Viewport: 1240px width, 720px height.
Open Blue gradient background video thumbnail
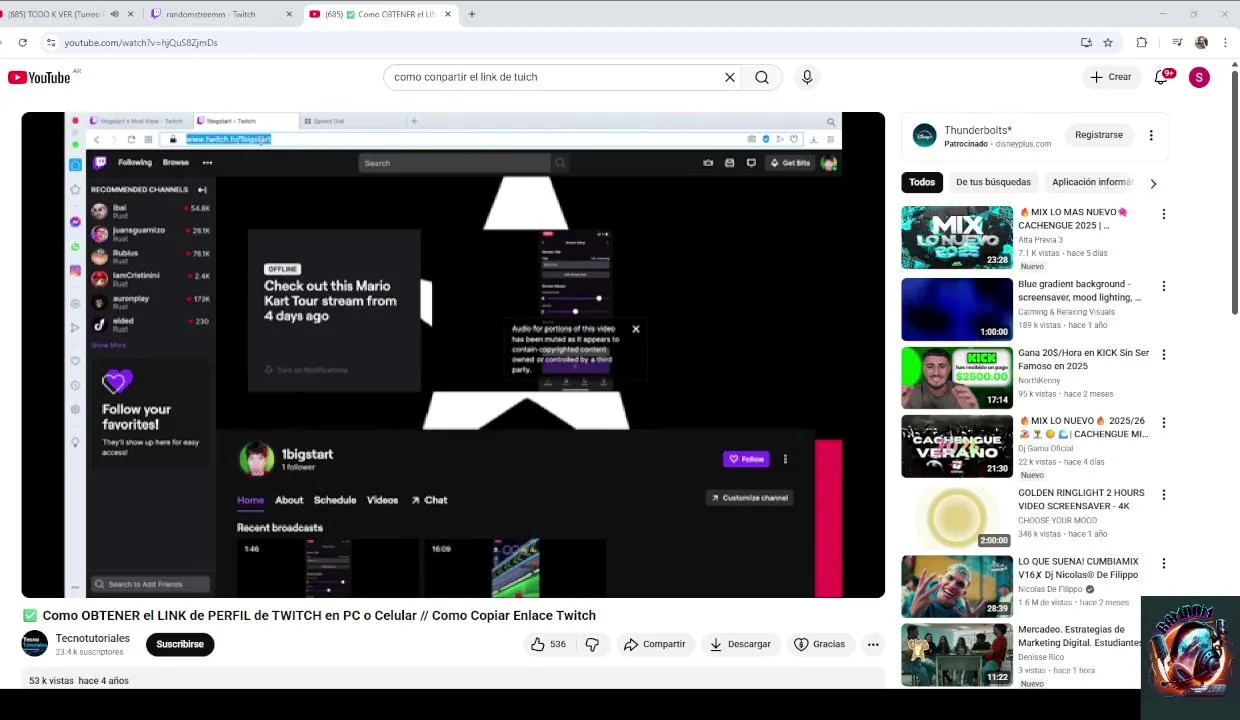957,309
